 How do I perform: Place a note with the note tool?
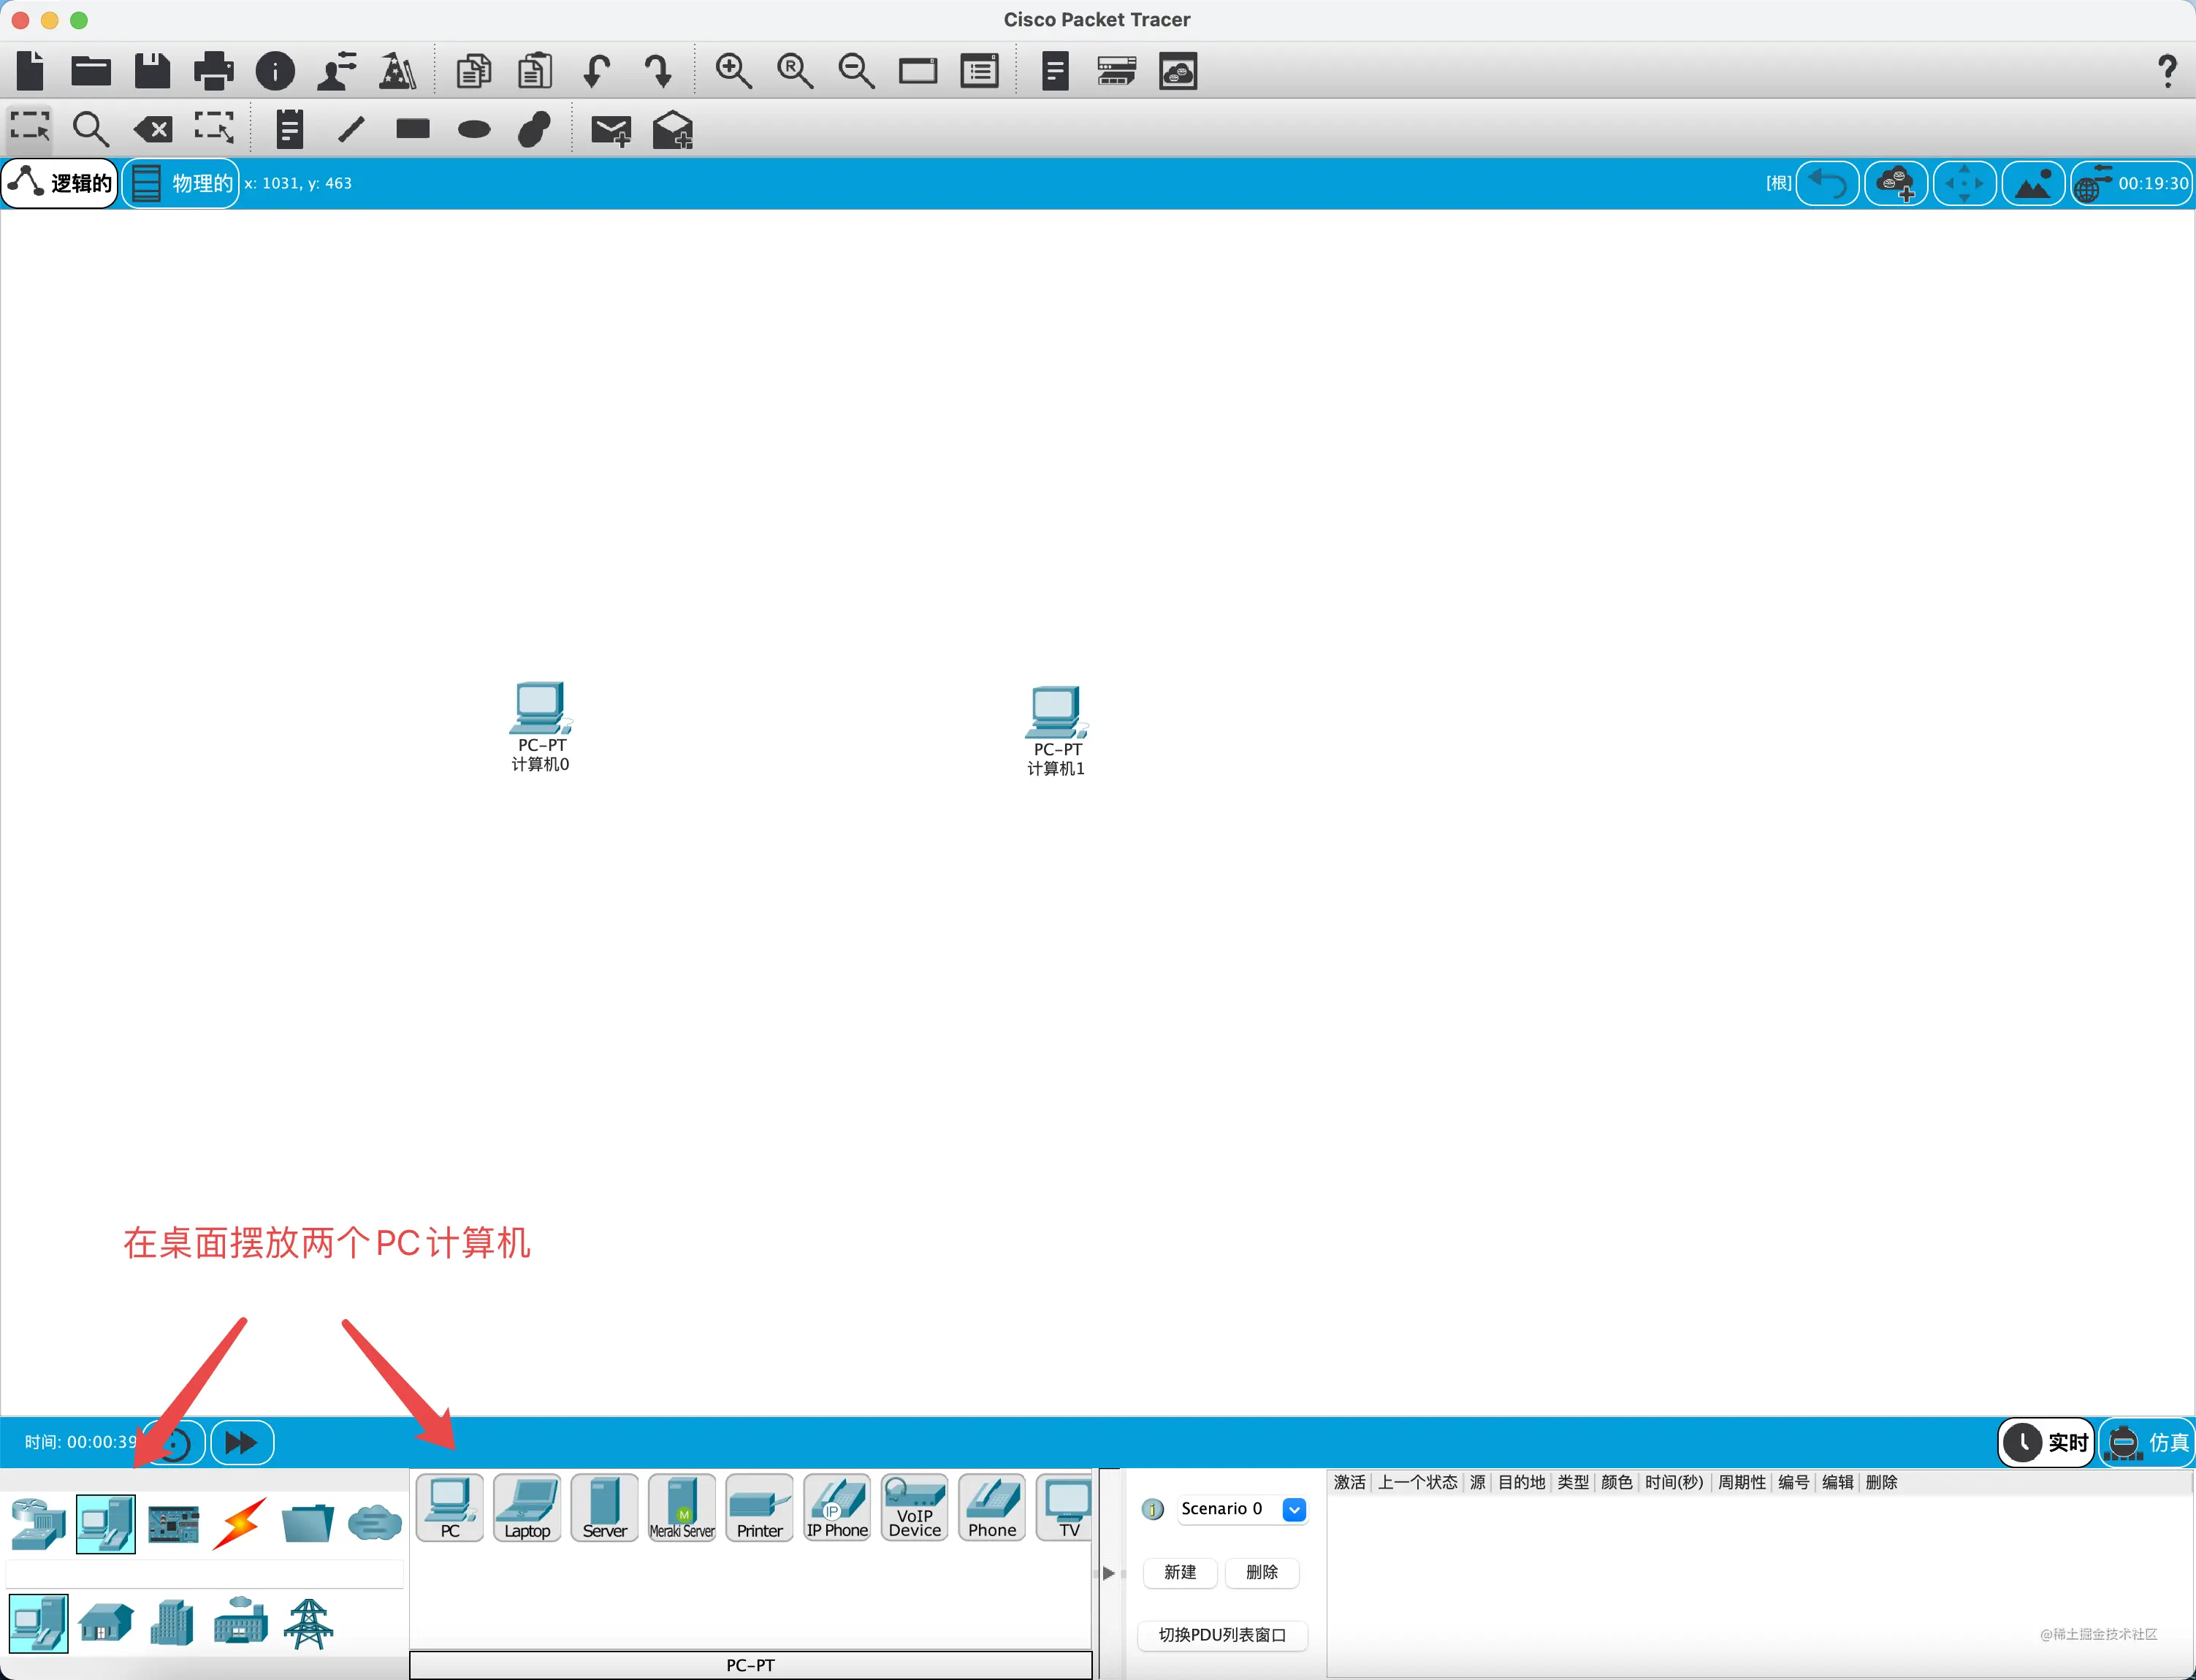pyautogui.click(x=290, y=128)
